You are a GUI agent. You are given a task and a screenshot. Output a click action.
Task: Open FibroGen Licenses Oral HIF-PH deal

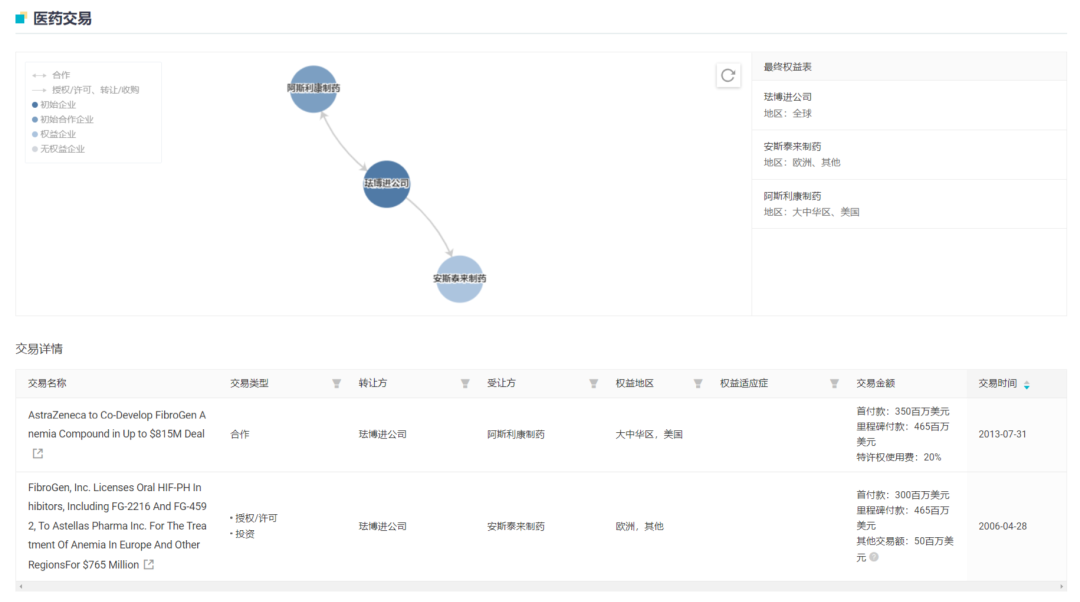tap(117, 526)
